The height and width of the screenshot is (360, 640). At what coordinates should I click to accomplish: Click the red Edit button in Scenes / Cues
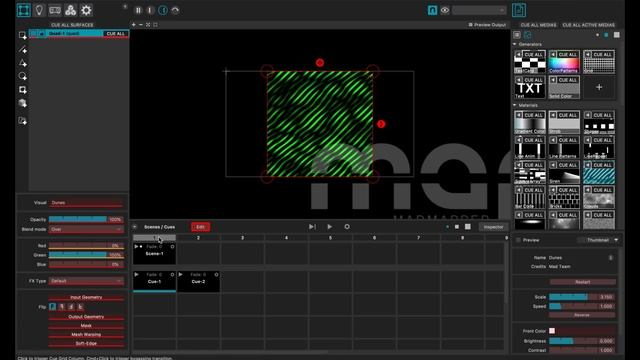200,227
